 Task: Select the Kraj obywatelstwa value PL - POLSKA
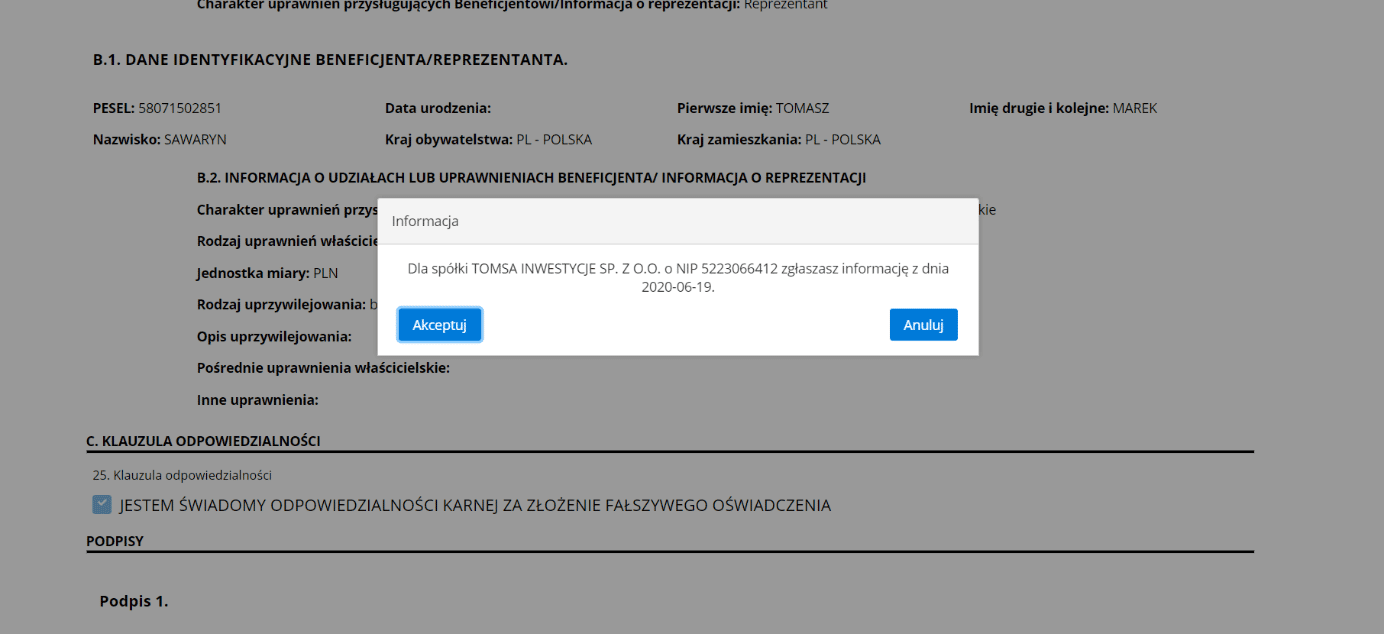click(555, 139)
